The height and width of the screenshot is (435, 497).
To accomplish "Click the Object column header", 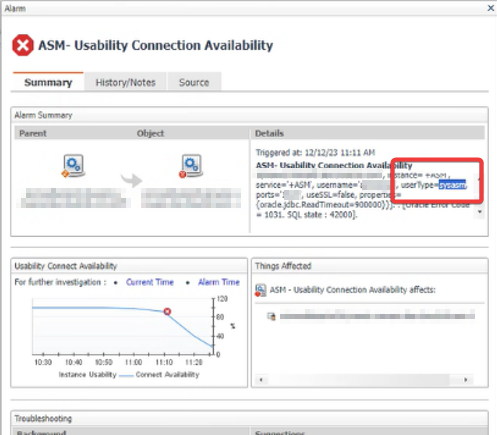I will [150, 133].
